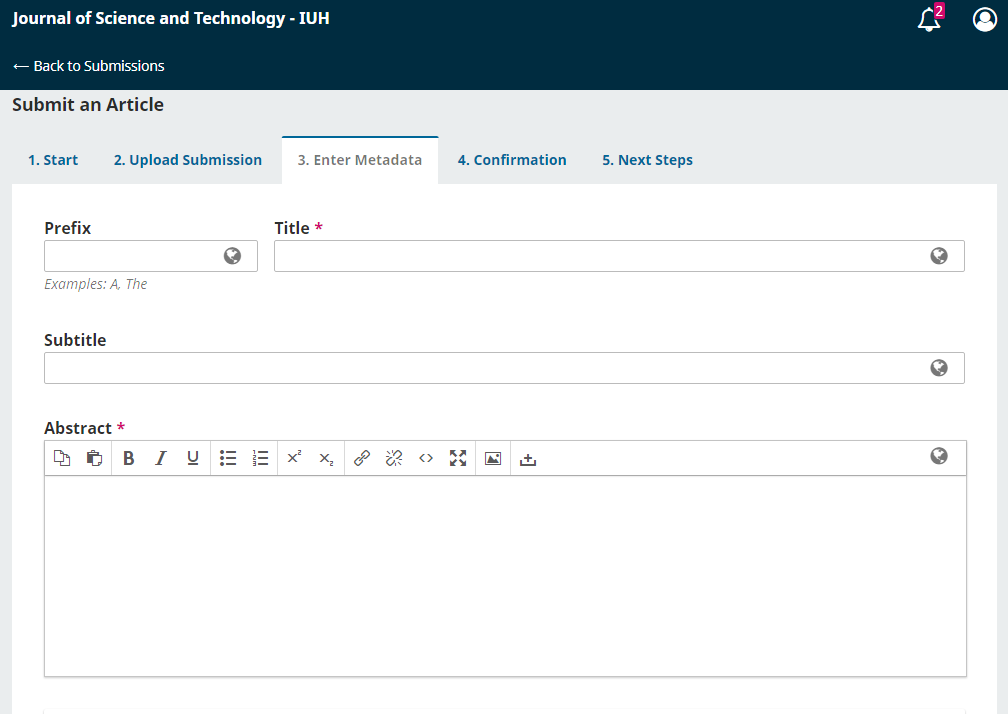Toggle italic formatting
The height and width of the screenshot is (714, 1008).
161,458
